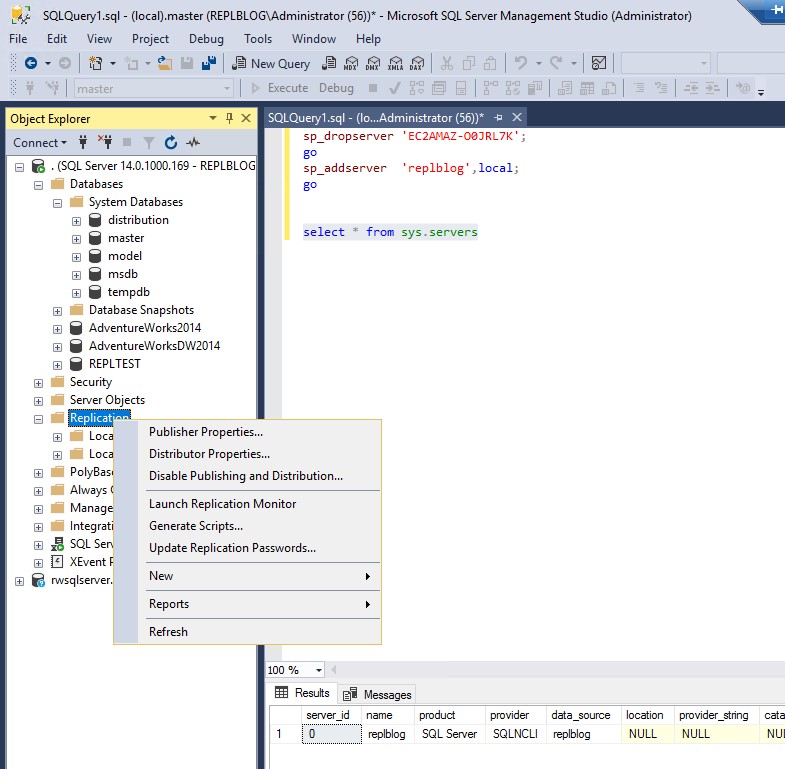The height and width of the screenshot is (769, 785).
Task: Open the Connect dropdown in Object Explorer
Action: (x=40, y=143)
